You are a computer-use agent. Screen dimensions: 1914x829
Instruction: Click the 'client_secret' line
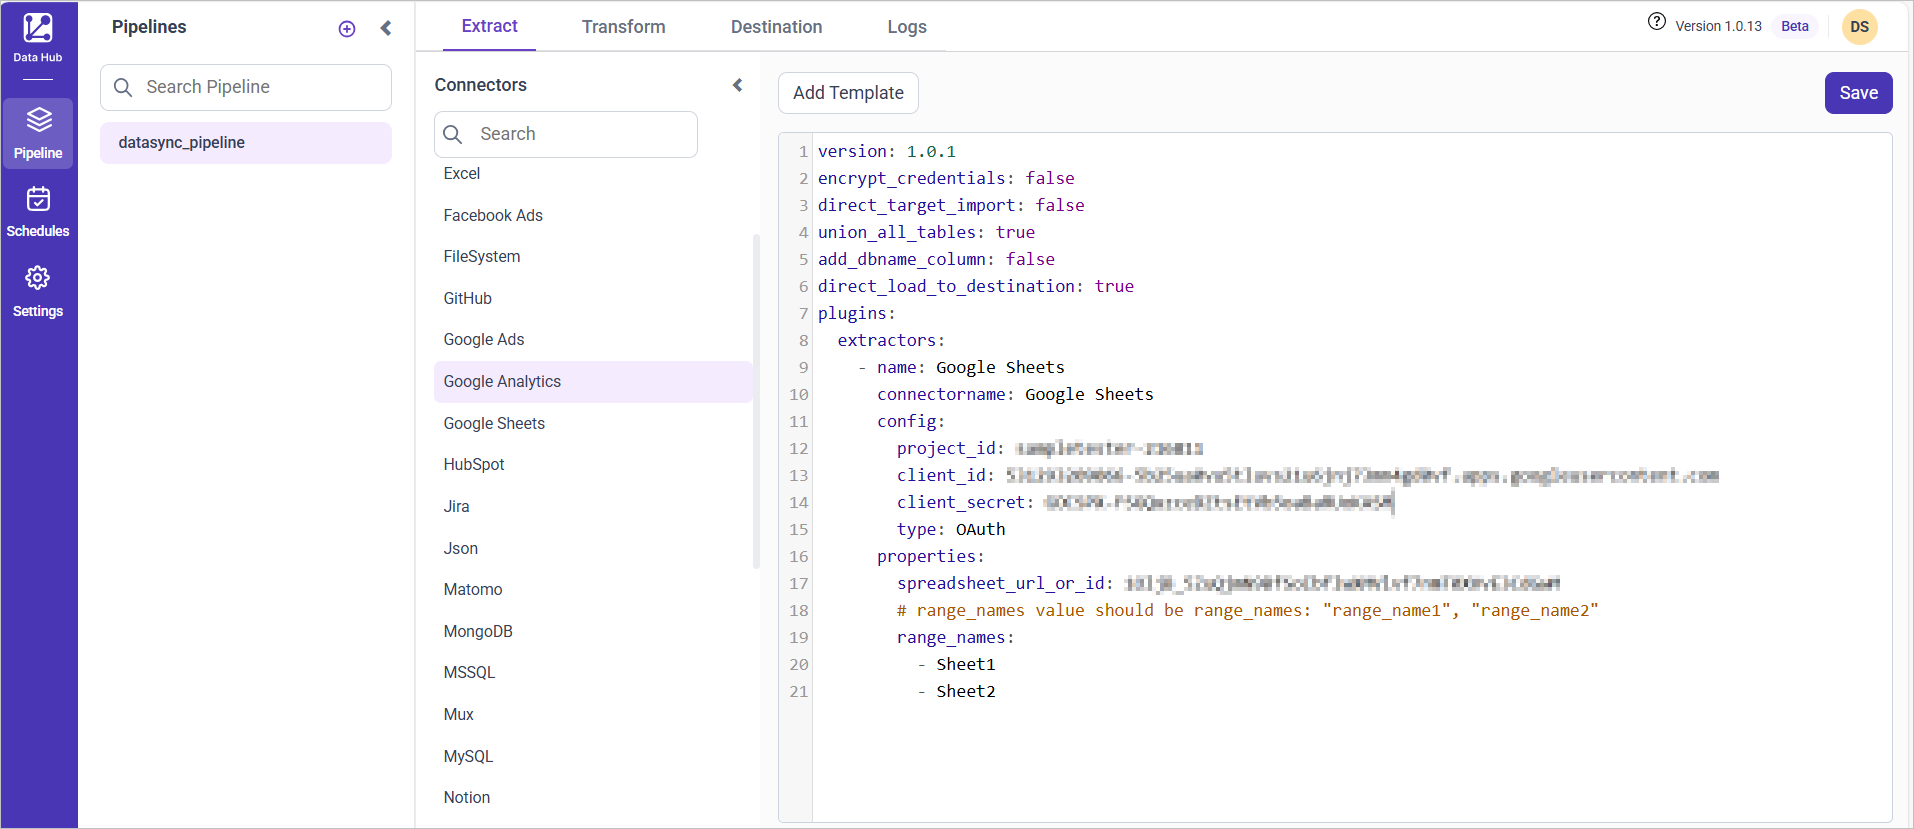click(1145, 503)
